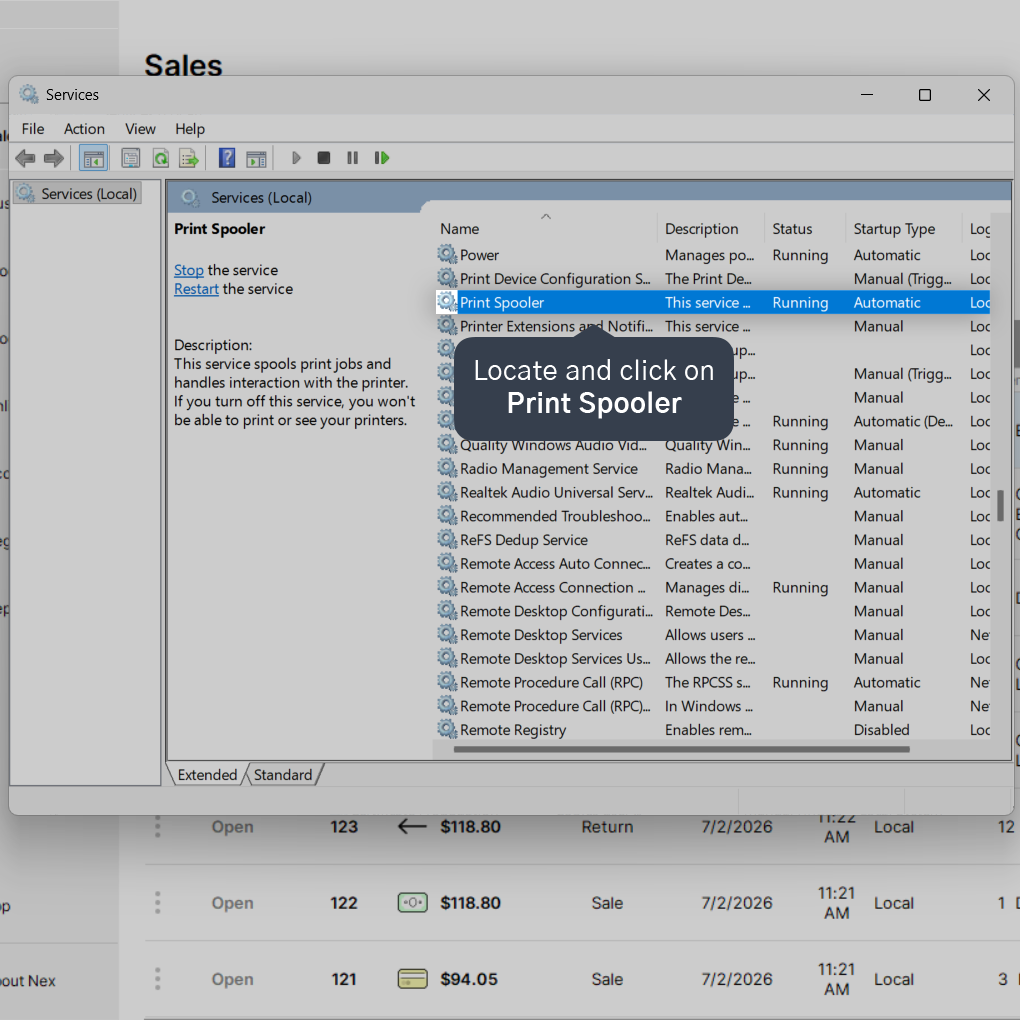1020x1020 pixels.
Task: Click the gear icon beside Radio Management Service
Action: click(x=447, y=468)
